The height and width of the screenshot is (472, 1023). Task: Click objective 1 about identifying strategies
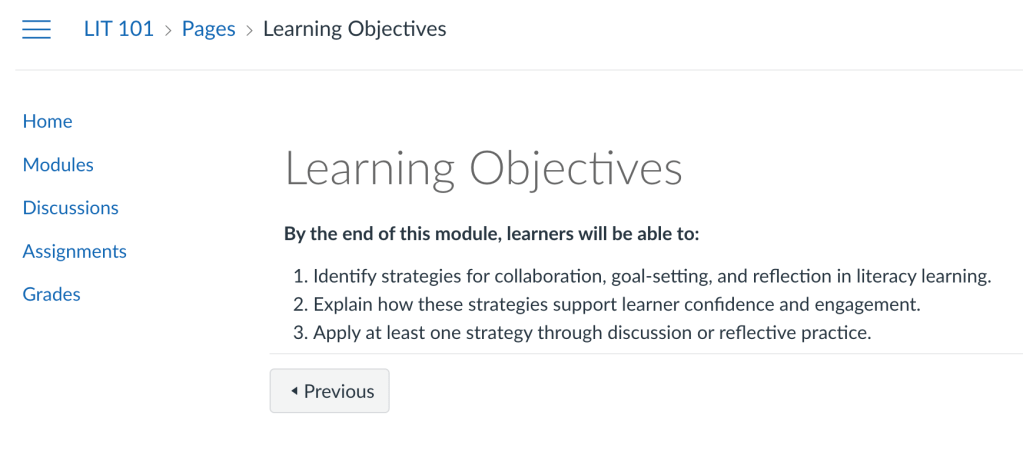pos(651,277)
